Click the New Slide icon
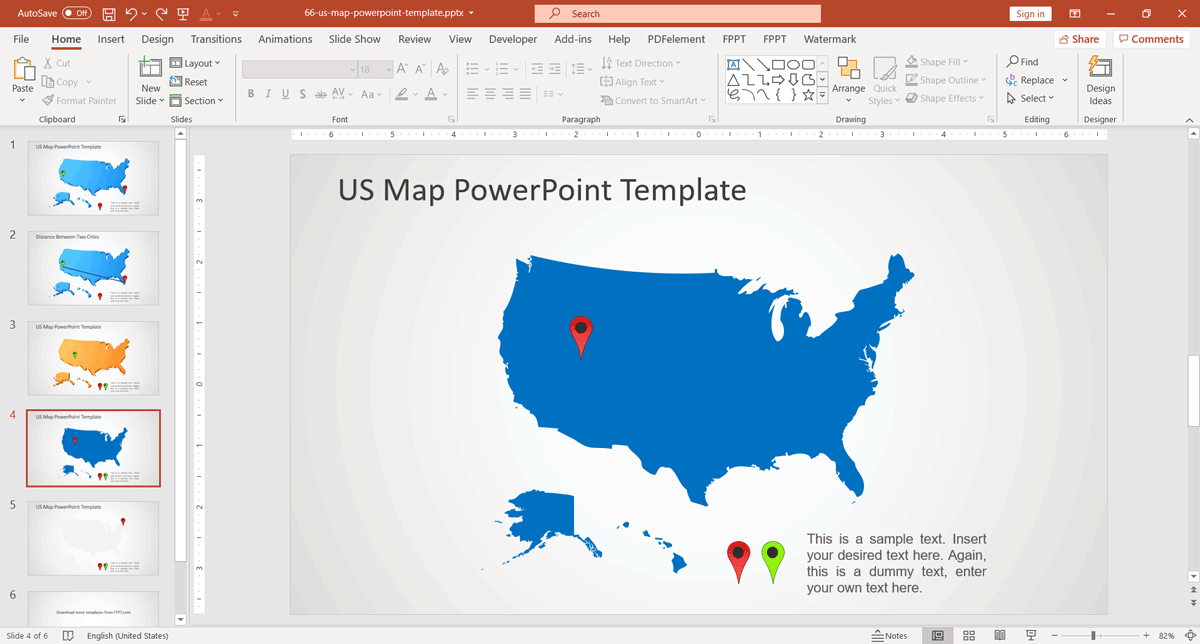Image resolution: width=1200 pixels, height=644 pixels. pyautogui.click(x=150, y=68)
